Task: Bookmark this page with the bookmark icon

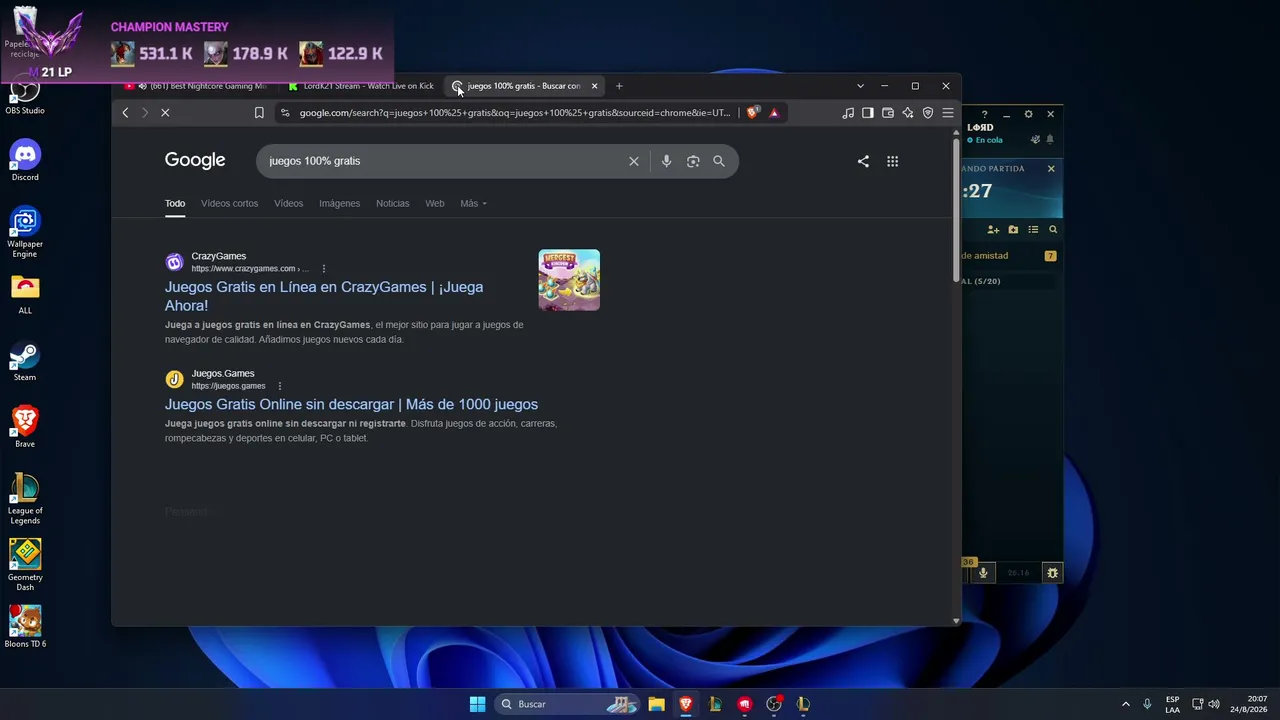Action: (x=259, y=113)
